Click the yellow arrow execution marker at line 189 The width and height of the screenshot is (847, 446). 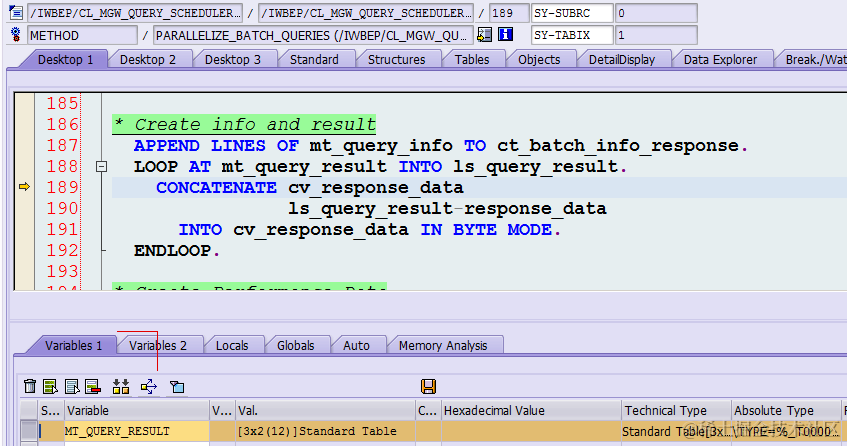[x=24, y=187]
